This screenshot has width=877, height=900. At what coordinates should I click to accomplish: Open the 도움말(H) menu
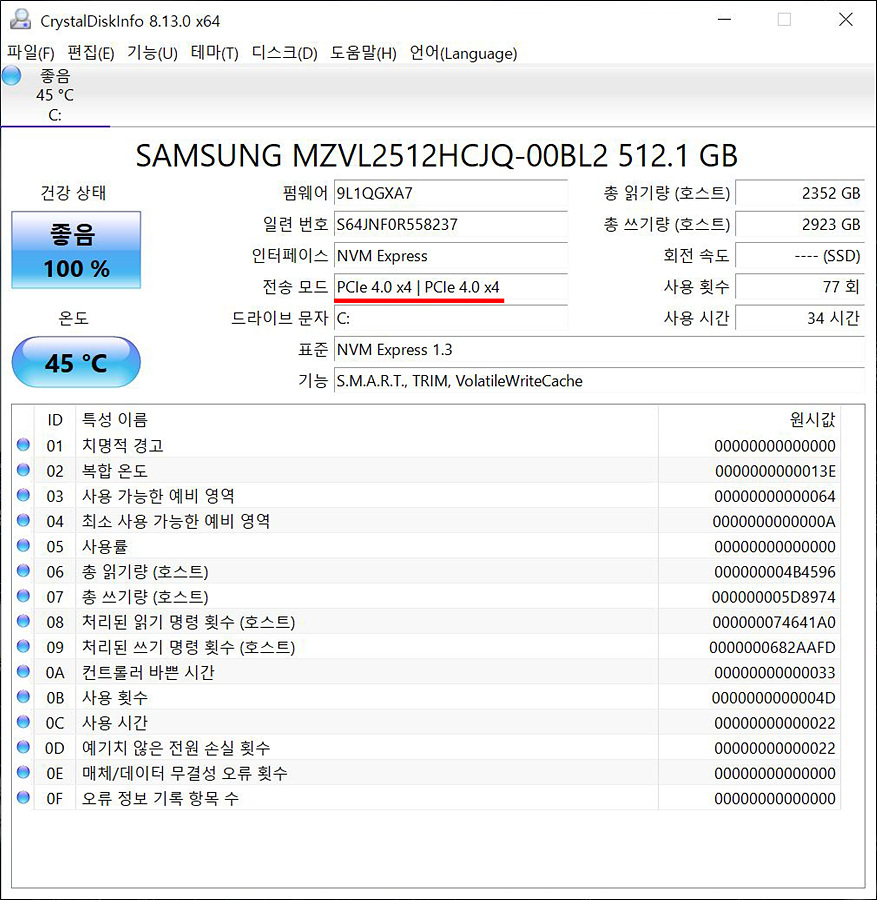tap(363, 53)
